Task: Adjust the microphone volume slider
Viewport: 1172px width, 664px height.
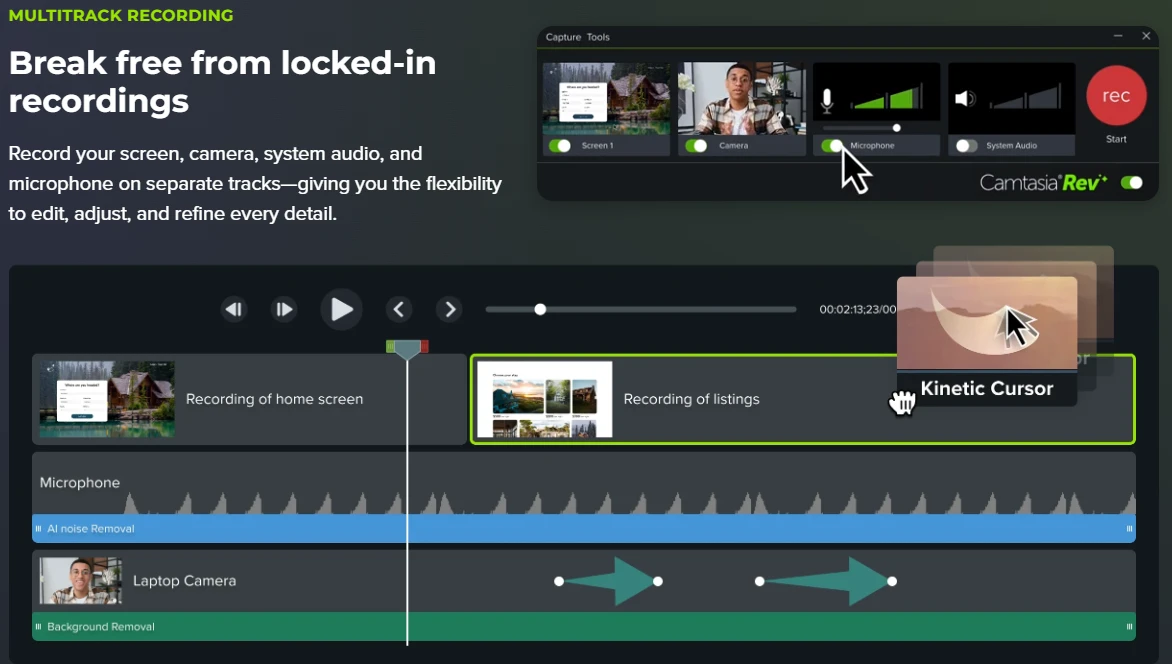Action: coord(896,128)
